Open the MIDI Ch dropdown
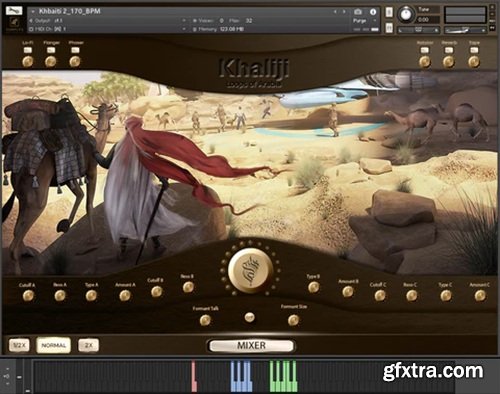 click(x=184, y=29)
